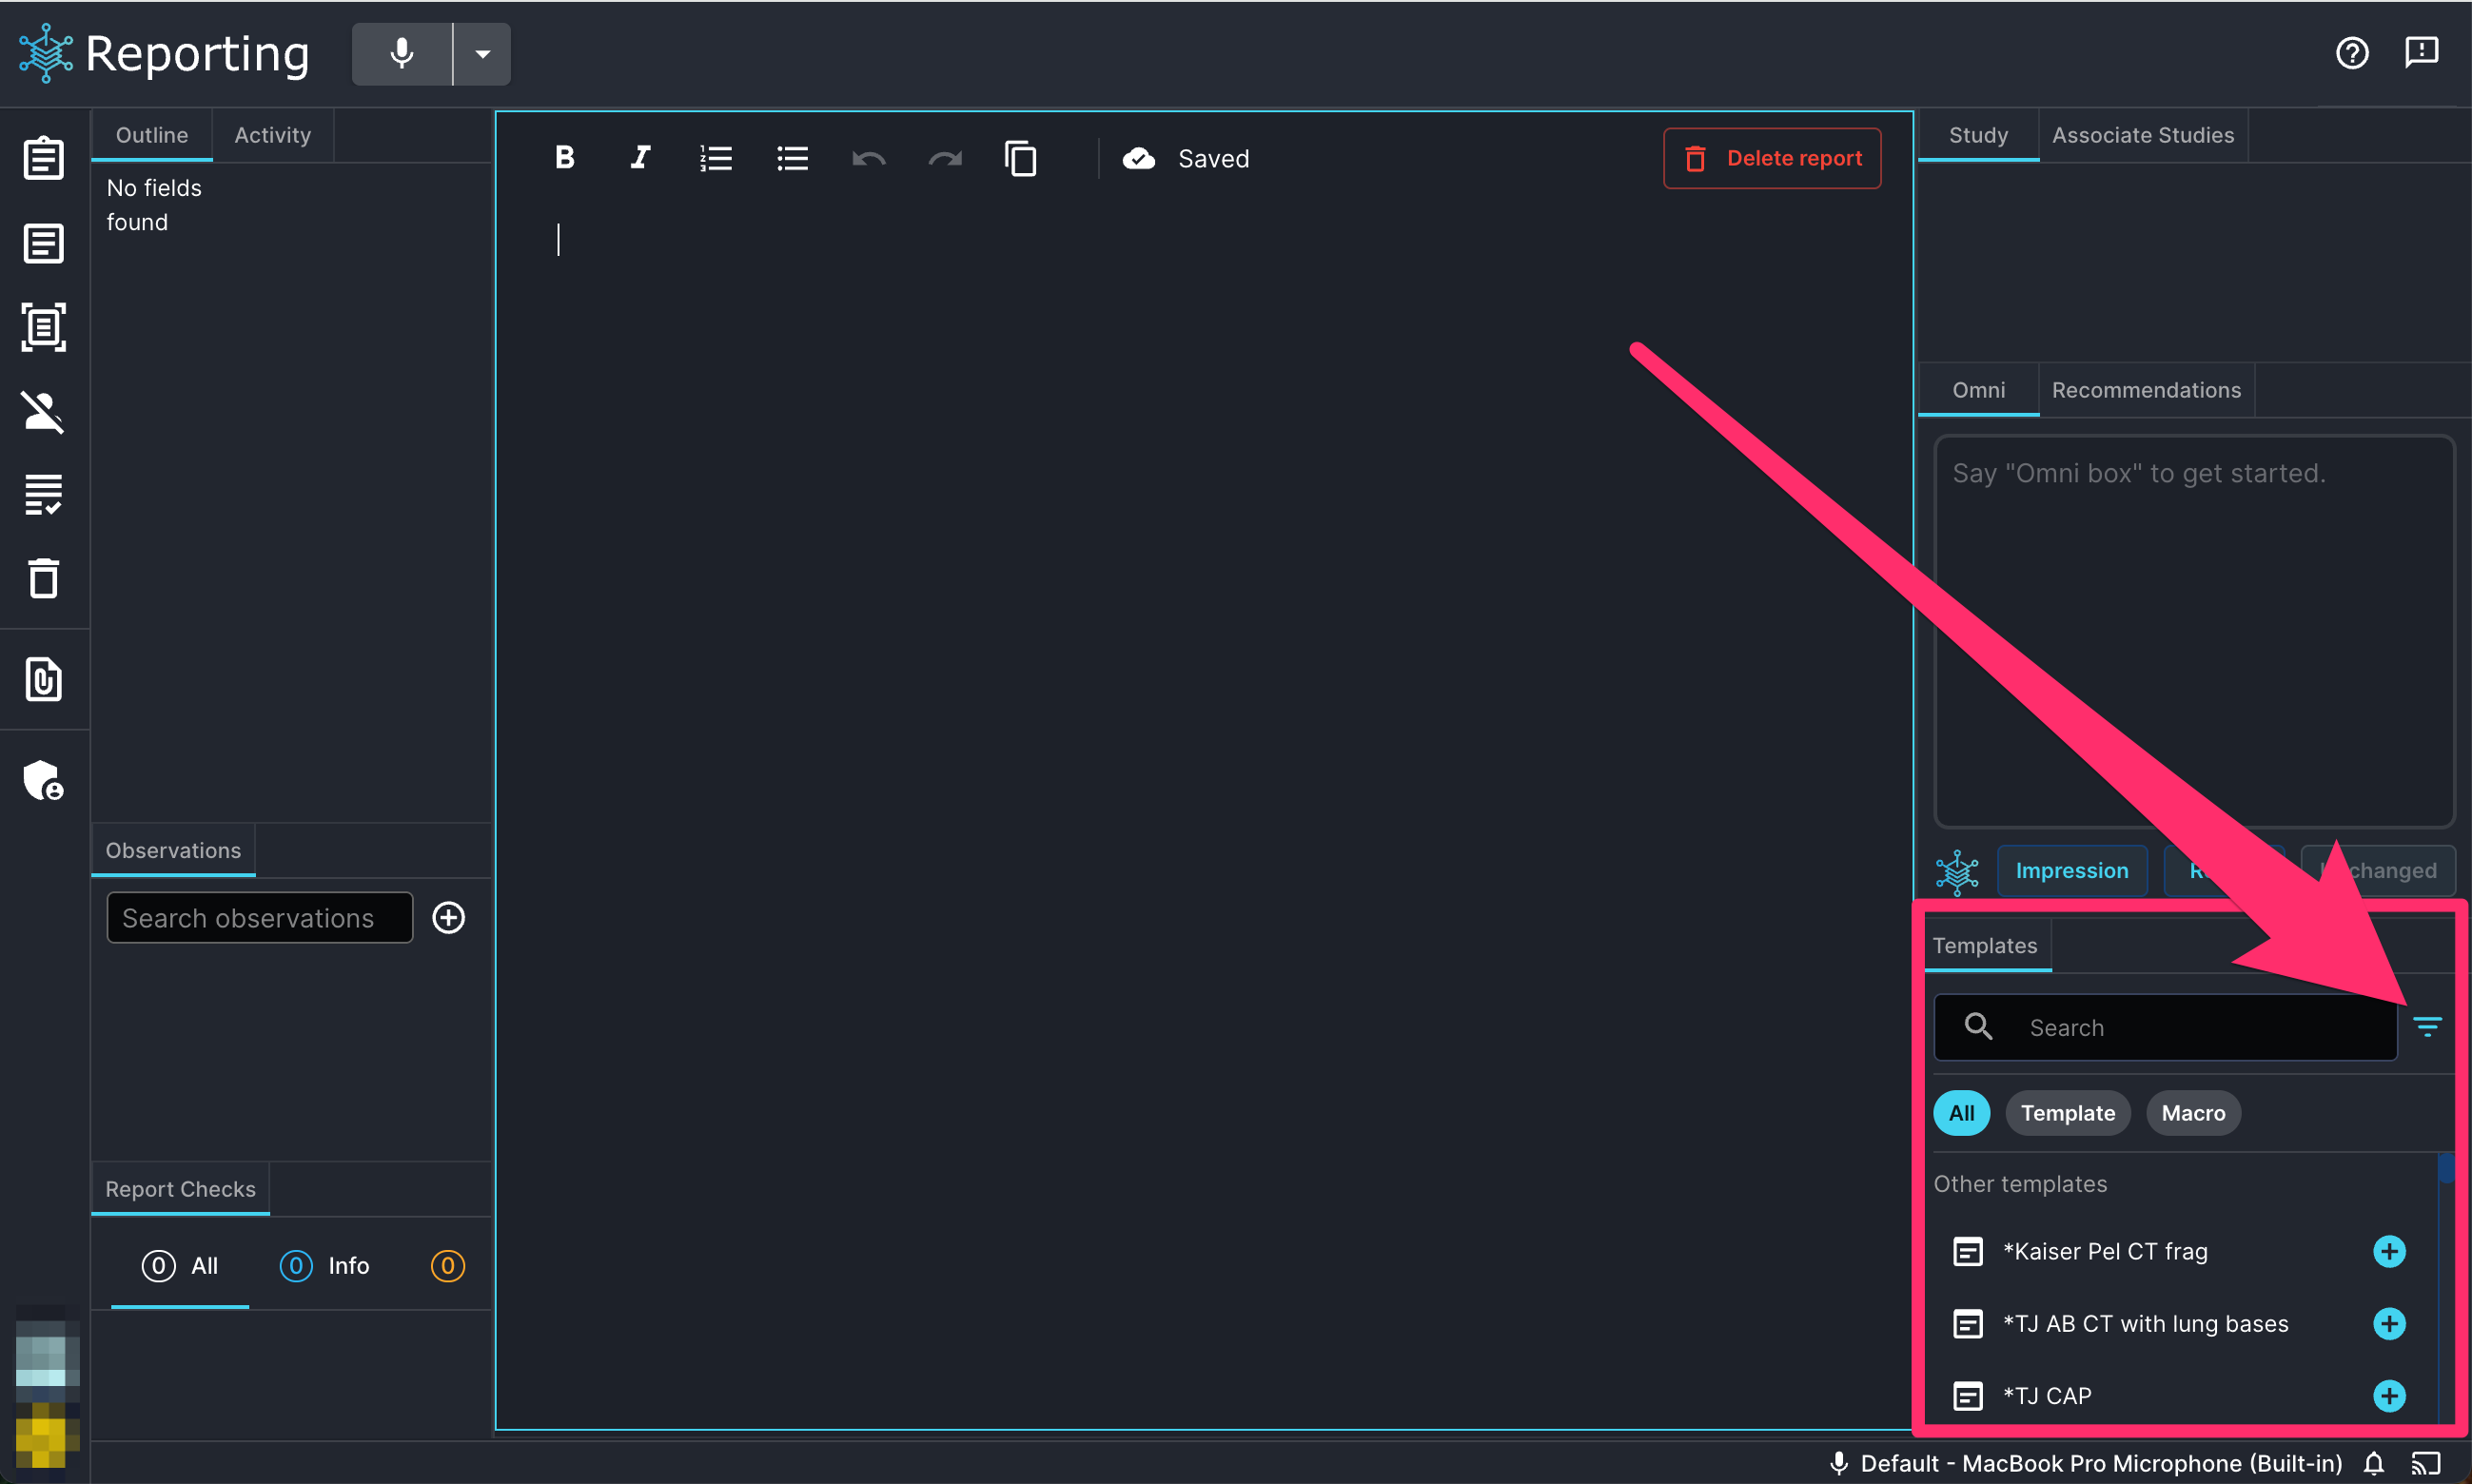
Task: Click the redo arrow
Action: [x=944, y=158]
